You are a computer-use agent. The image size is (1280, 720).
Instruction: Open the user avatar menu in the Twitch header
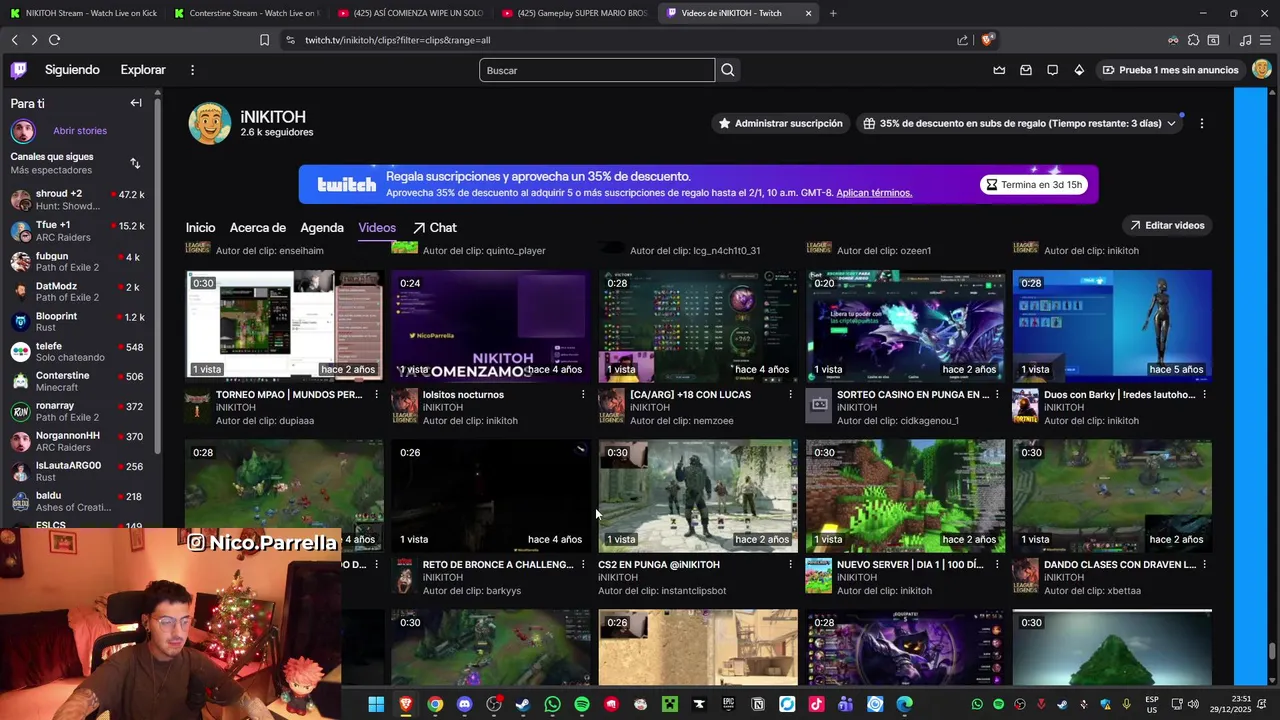click(x=1261, y=70)
